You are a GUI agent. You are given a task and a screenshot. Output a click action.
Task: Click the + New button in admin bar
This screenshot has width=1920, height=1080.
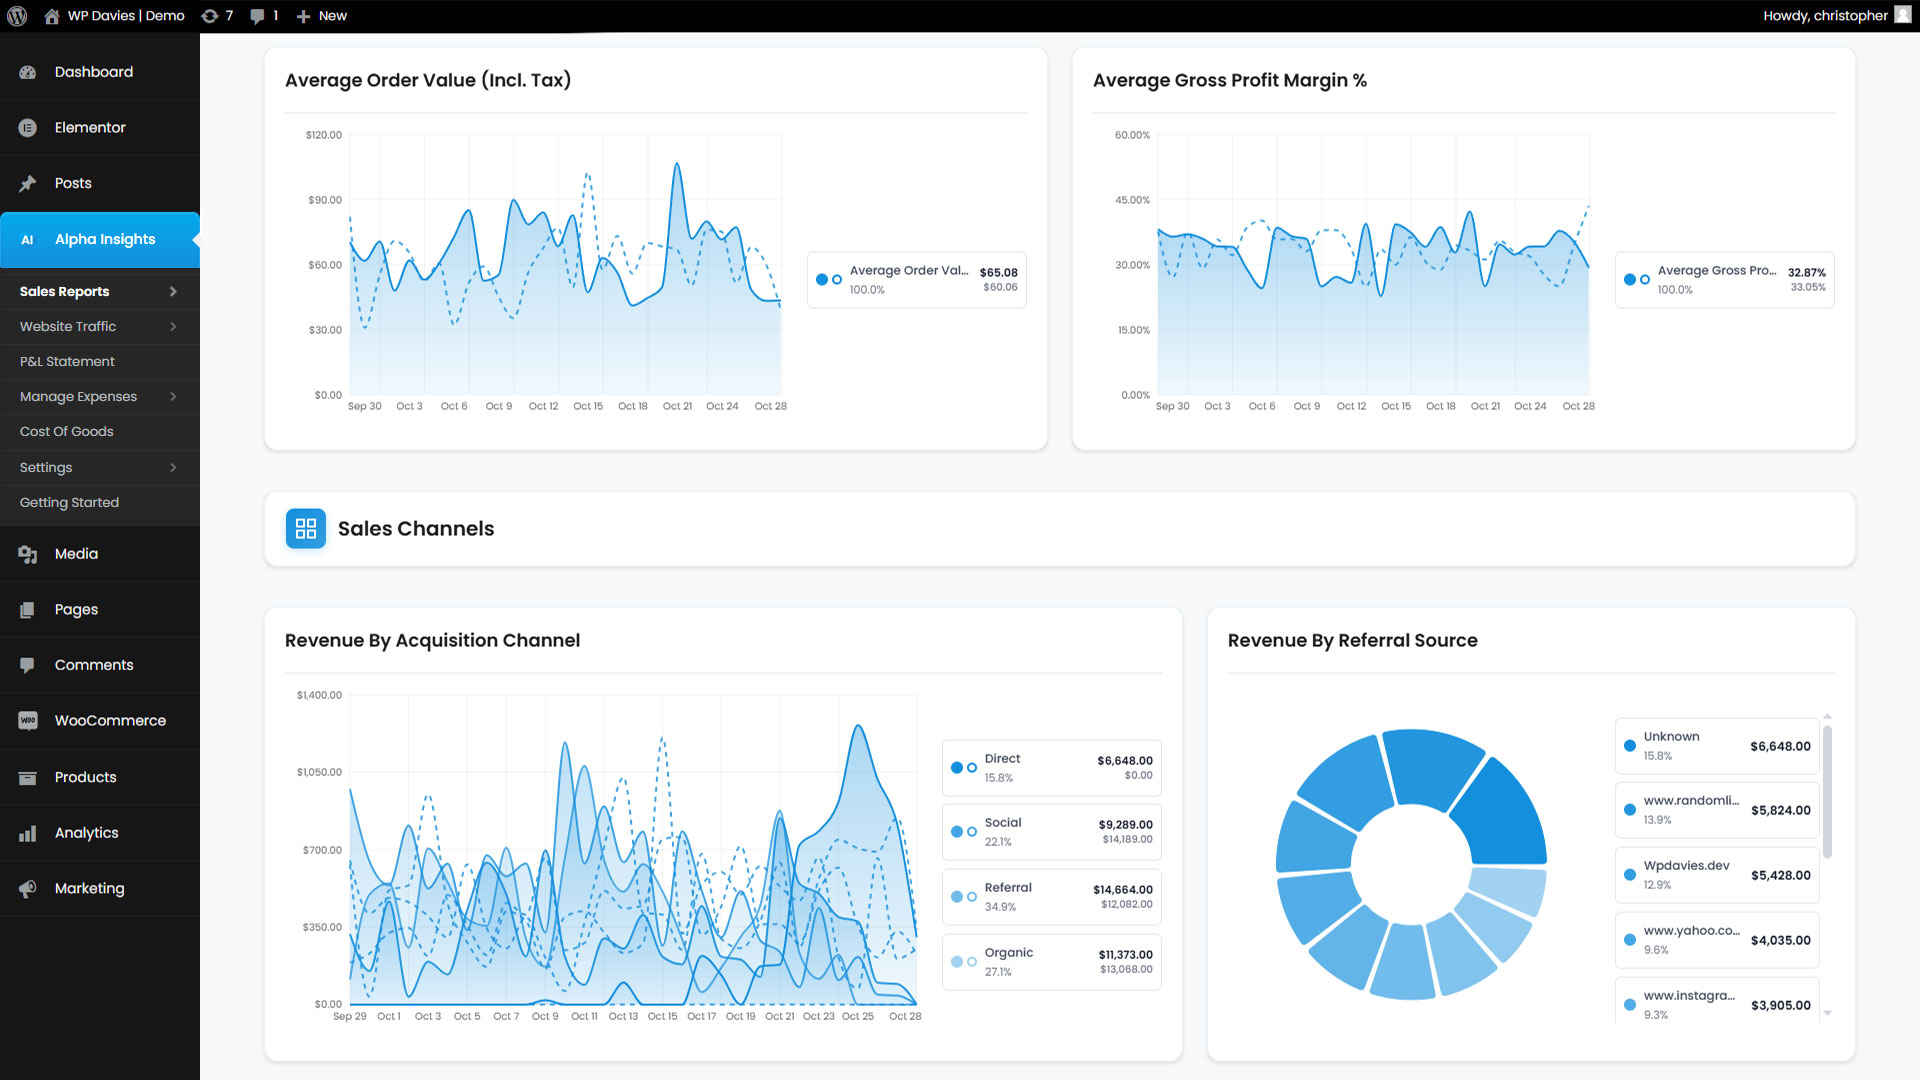[322, 16]
